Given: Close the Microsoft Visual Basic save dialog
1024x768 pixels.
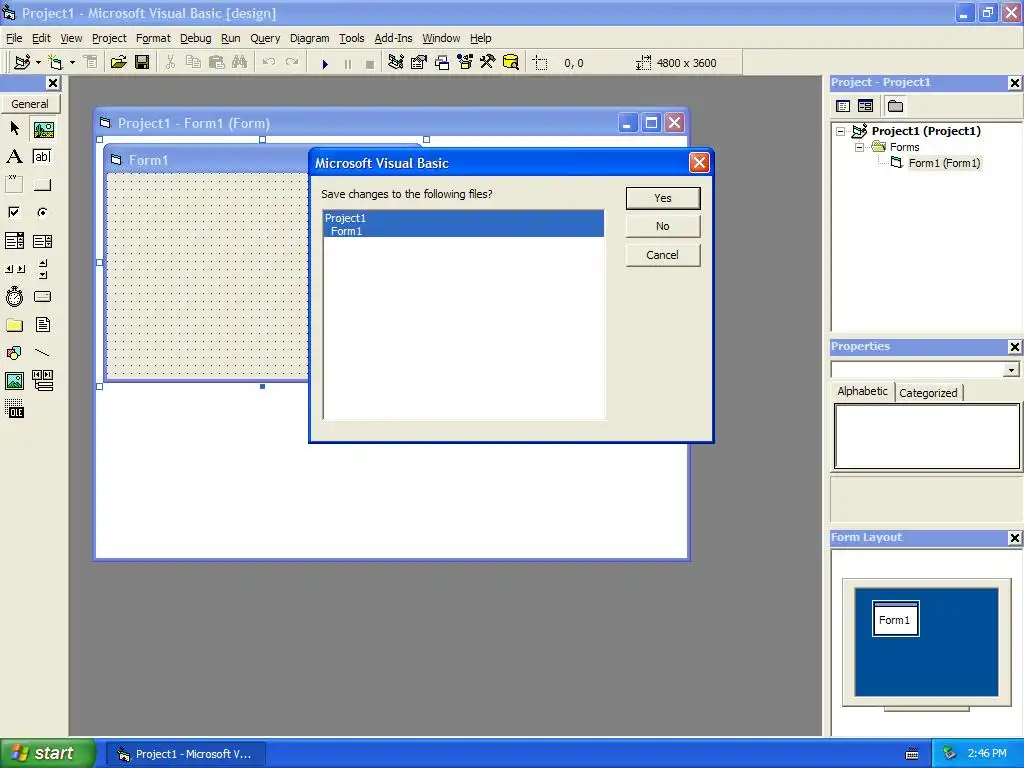Looking at the screenshot, I should [699, 163].
